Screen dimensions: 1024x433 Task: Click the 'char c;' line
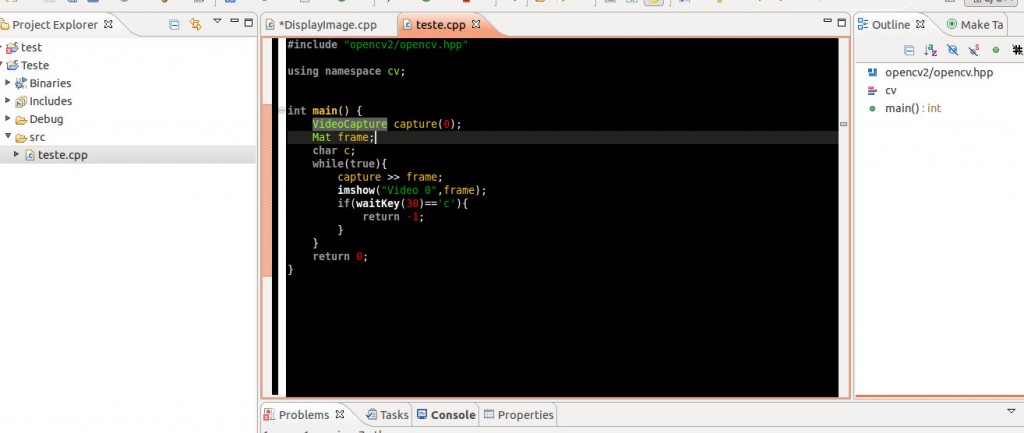334,150
